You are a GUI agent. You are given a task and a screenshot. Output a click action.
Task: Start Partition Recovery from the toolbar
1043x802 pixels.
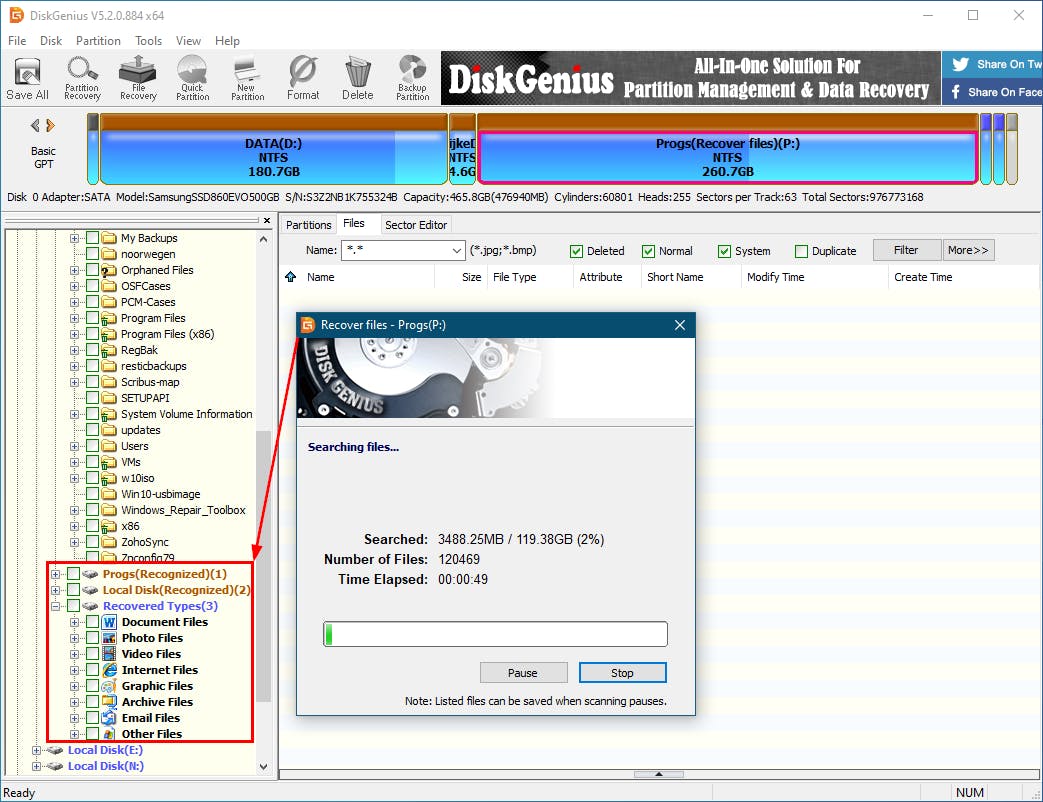click(x=82, y=78)
